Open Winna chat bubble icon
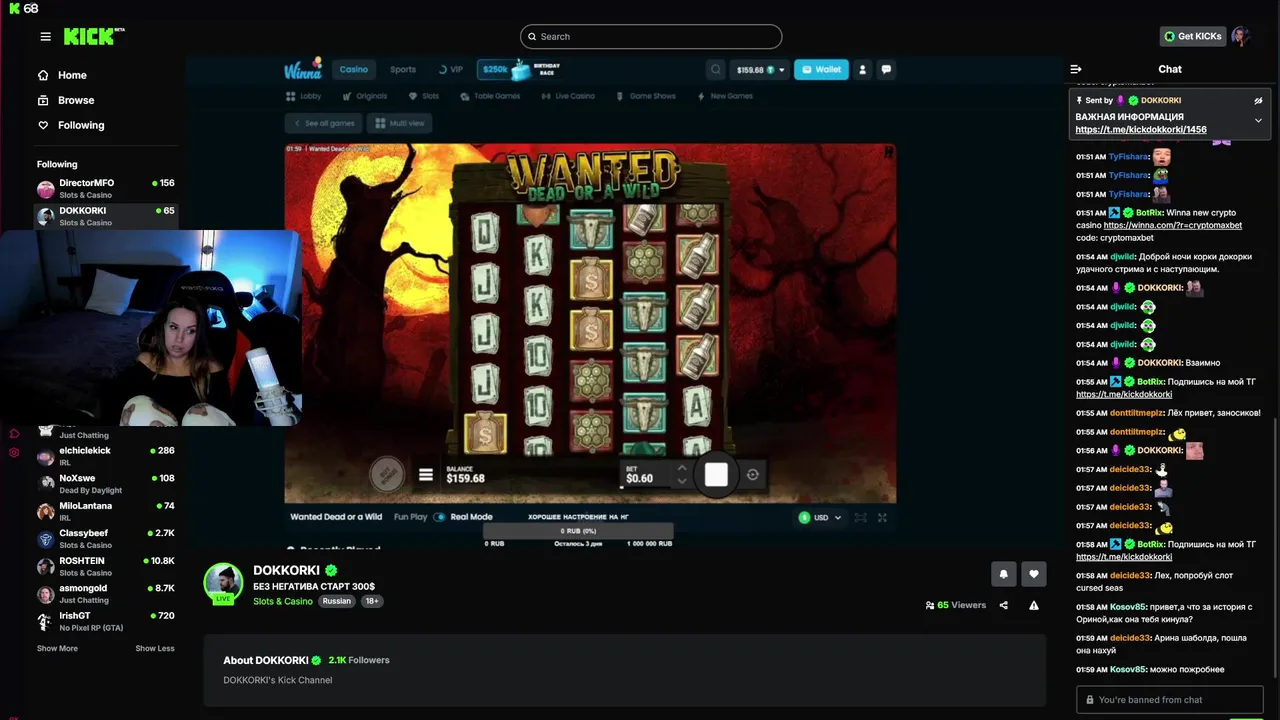The height and width of the screenshot is (720, 1280). coord(886,69)
